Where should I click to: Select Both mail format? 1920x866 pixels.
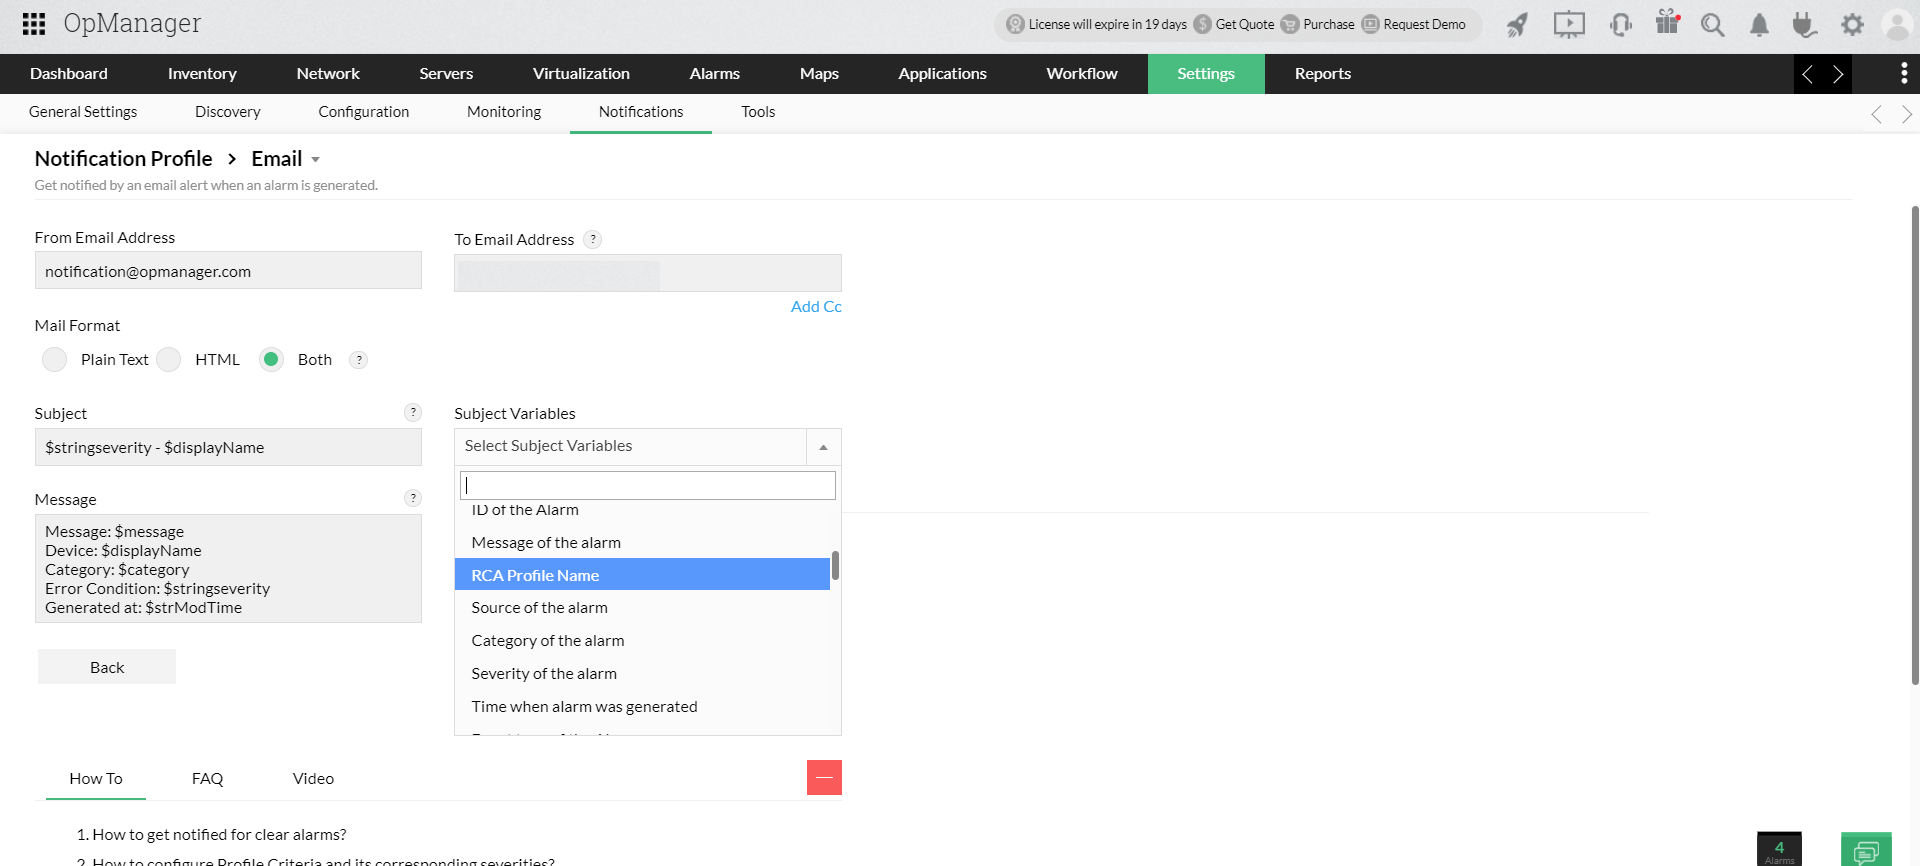(271, 360)
